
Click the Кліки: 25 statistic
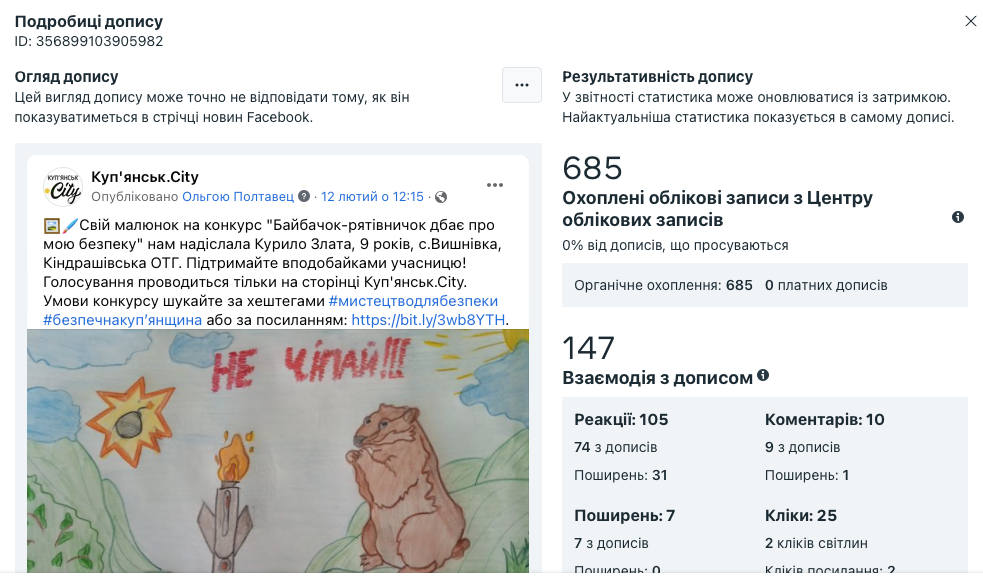[801, 515]
